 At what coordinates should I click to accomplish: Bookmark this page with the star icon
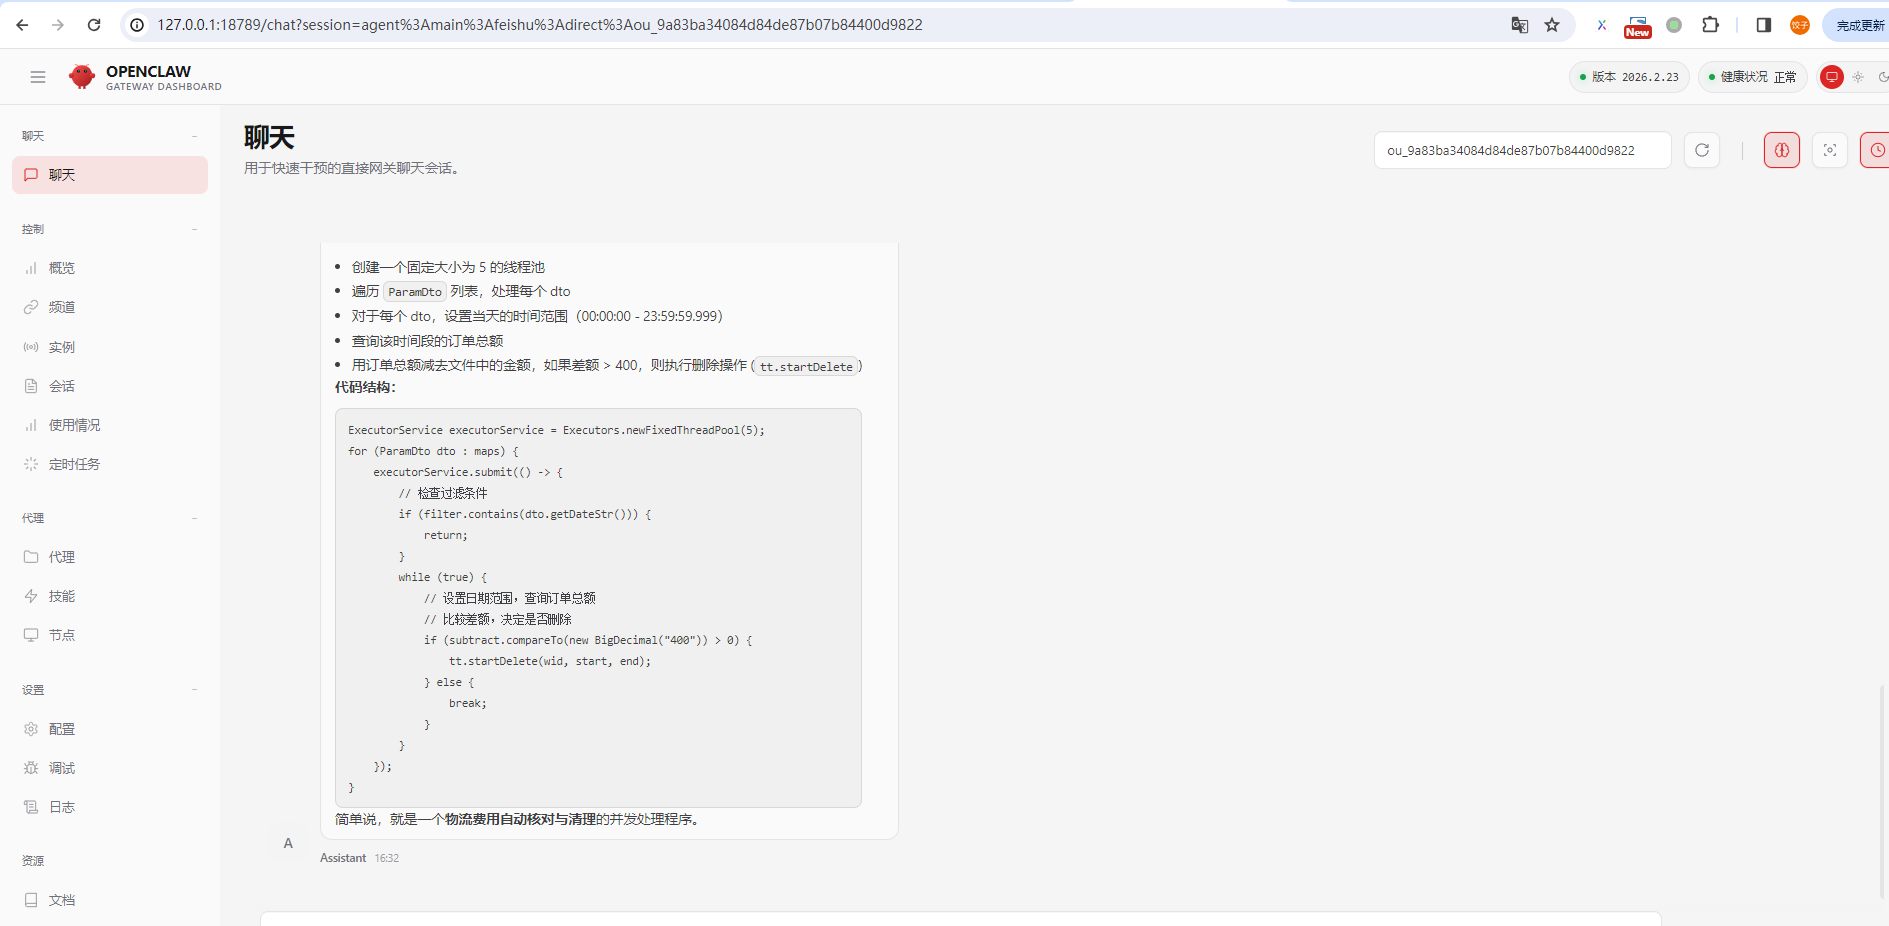[1552, 25]
